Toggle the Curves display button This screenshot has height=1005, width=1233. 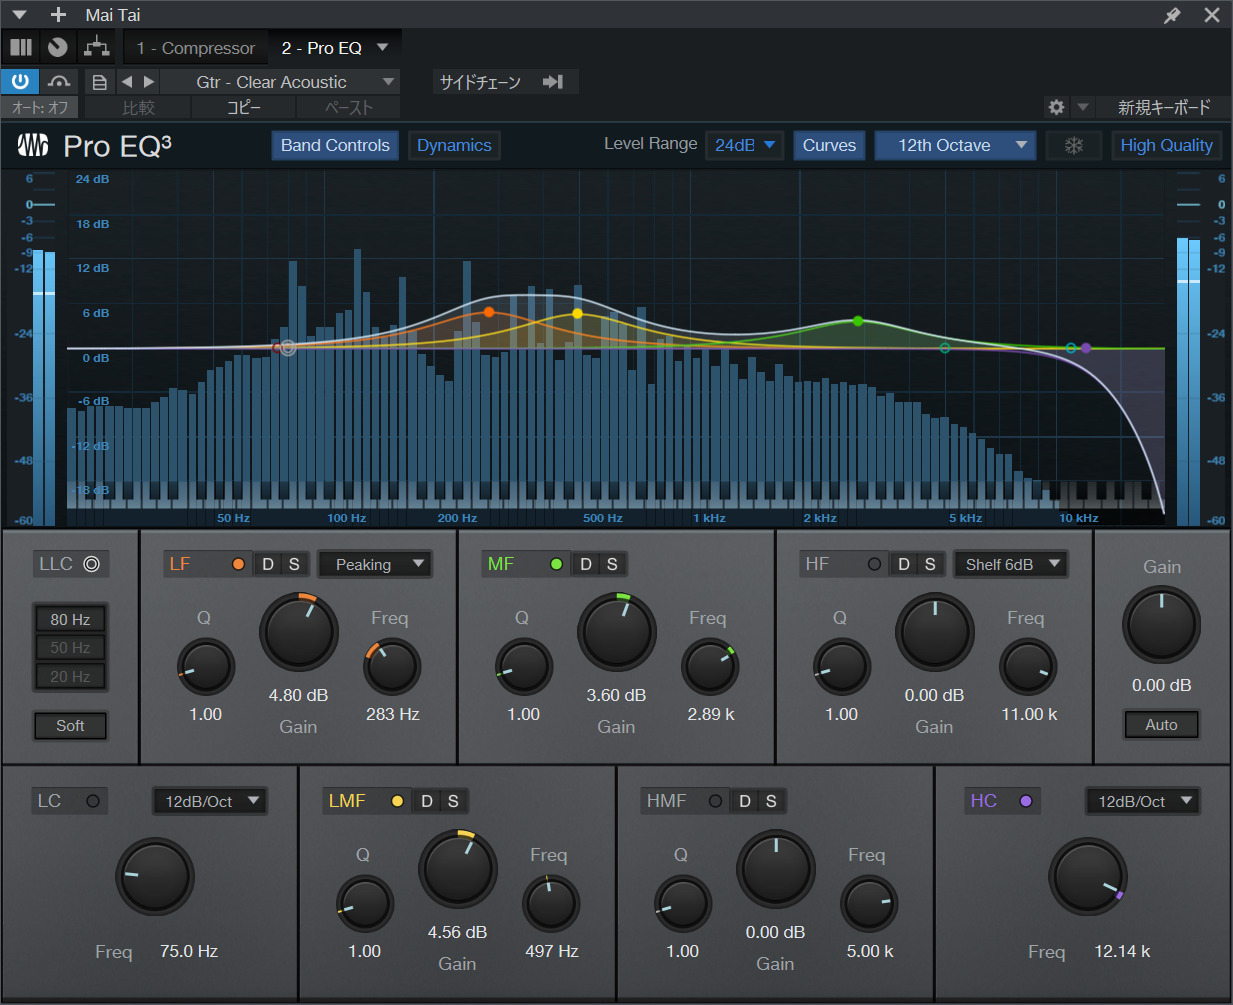point(829,145)
